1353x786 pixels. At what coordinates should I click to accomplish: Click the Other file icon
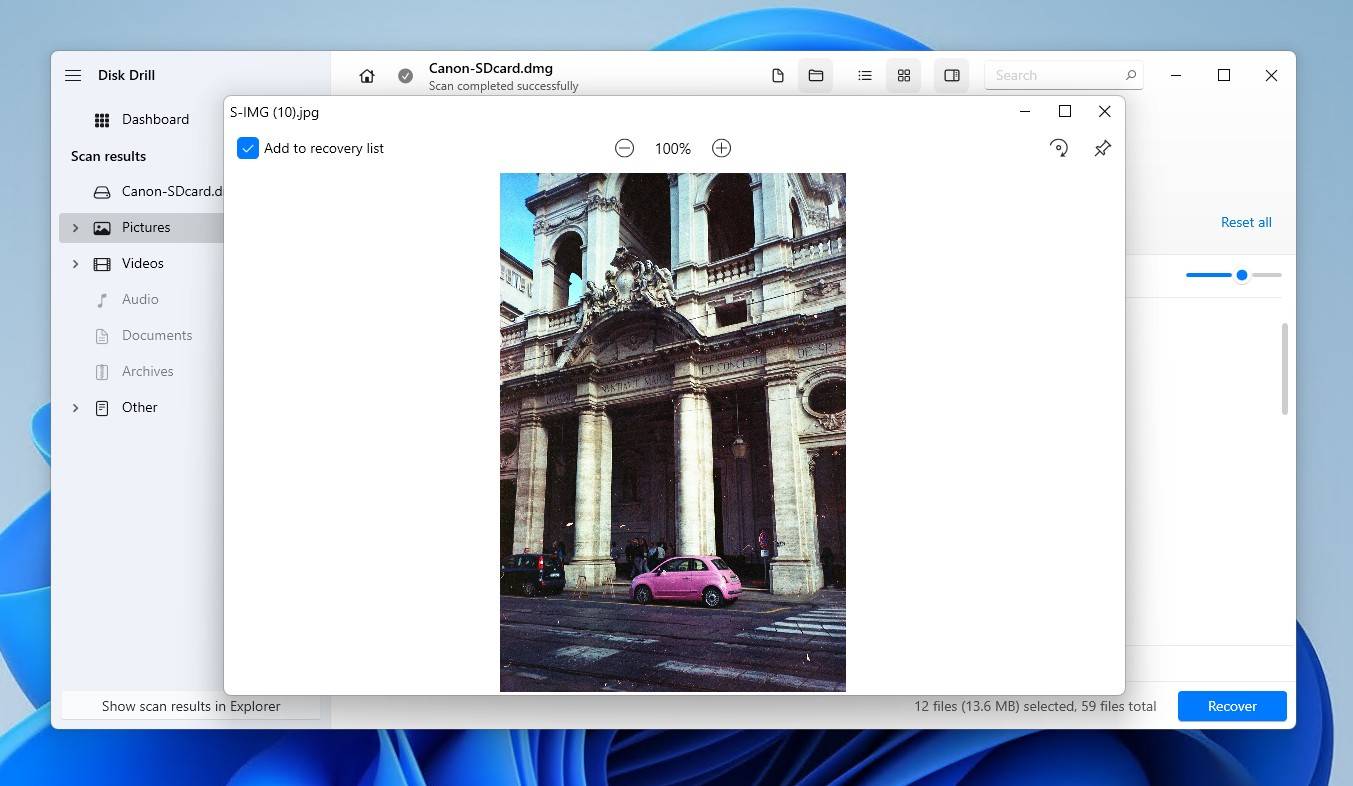click(102, 408)
